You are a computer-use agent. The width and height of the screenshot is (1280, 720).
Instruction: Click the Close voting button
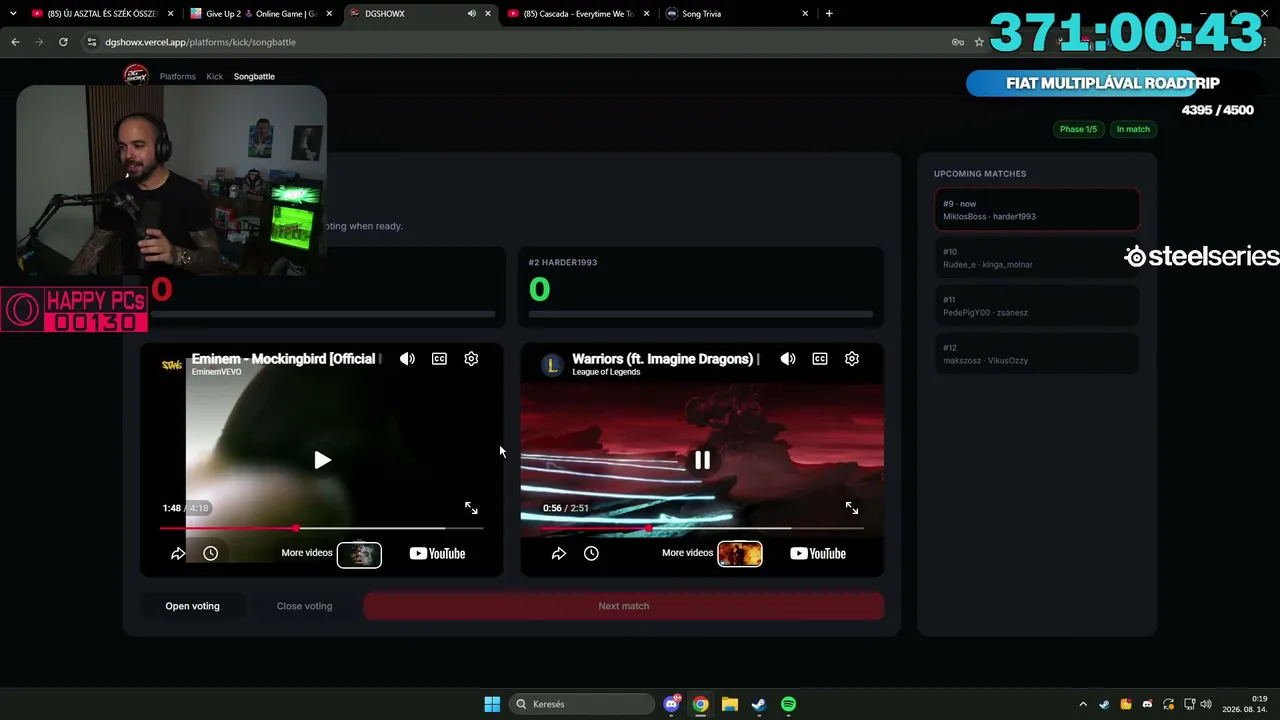coord(304,606)
